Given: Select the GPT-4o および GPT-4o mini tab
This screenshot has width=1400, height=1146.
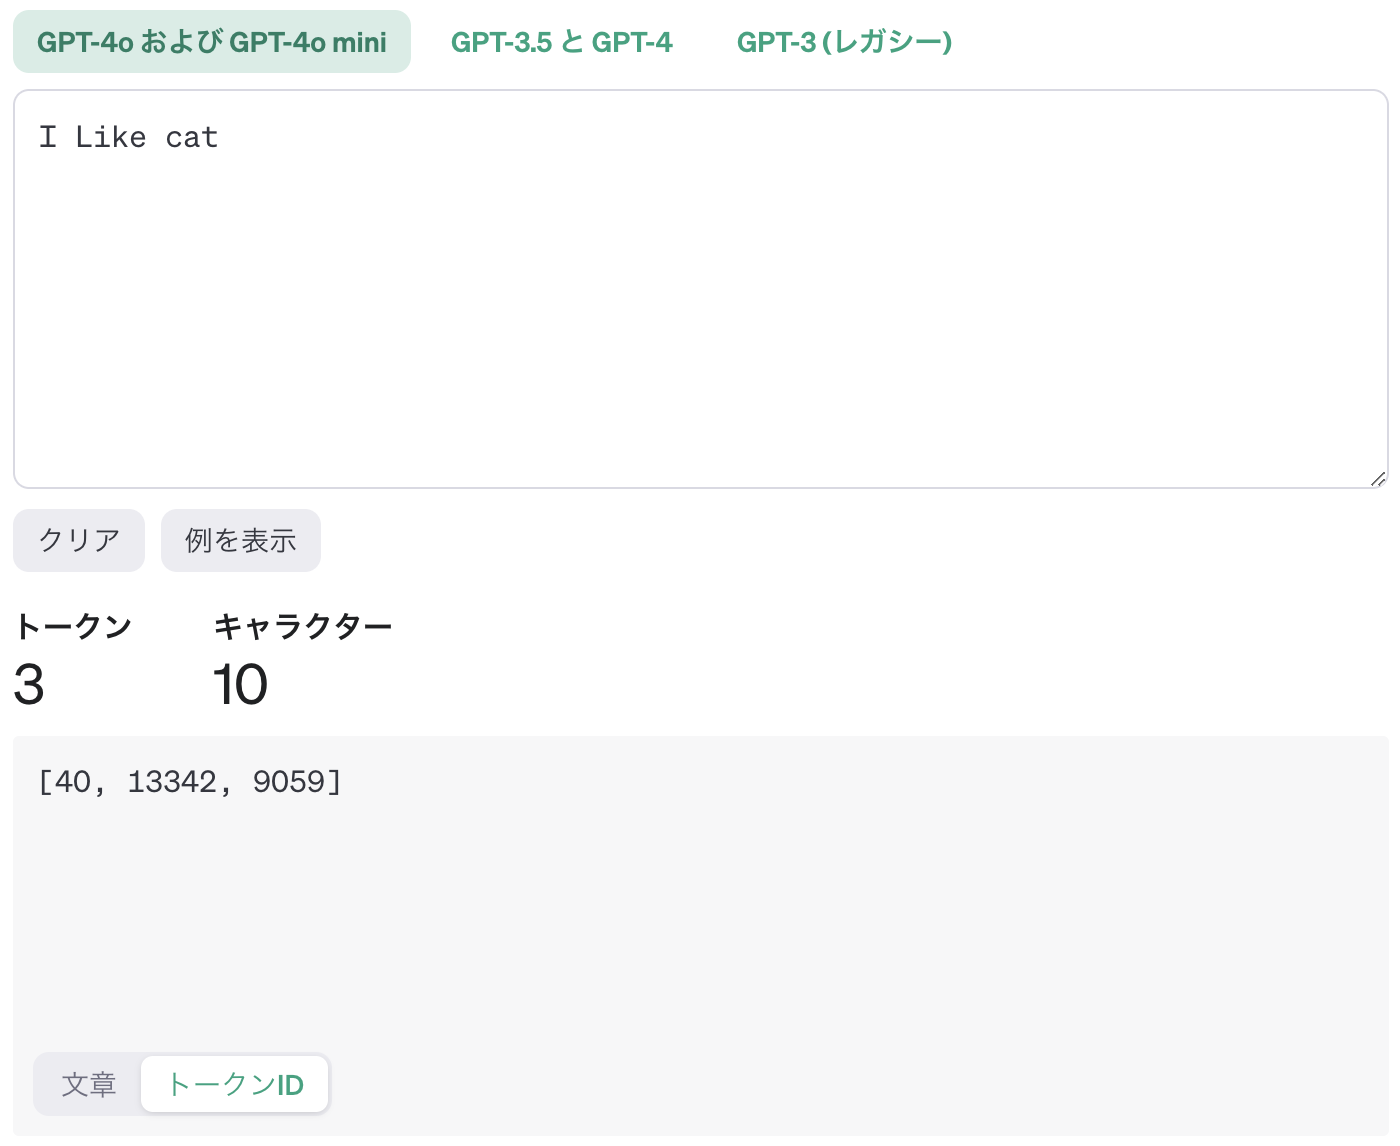Looking at the screenshot, I should [212, 42].
